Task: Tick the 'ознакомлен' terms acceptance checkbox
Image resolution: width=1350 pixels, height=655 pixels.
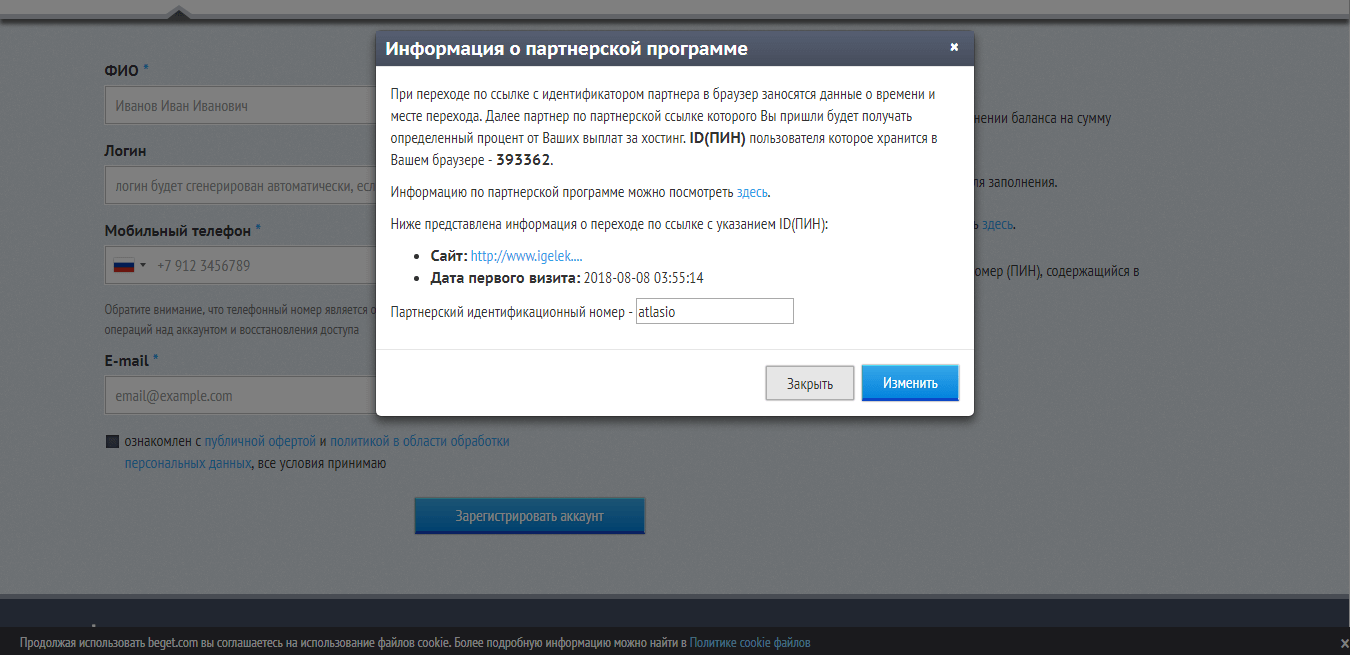Action: tap(112, 441)
